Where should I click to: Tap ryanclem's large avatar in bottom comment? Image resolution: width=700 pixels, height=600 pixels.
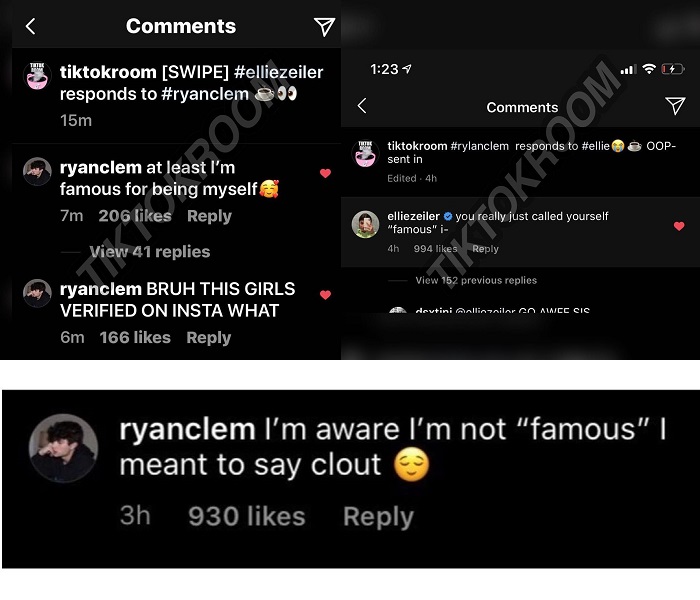[x=63, y=448]
